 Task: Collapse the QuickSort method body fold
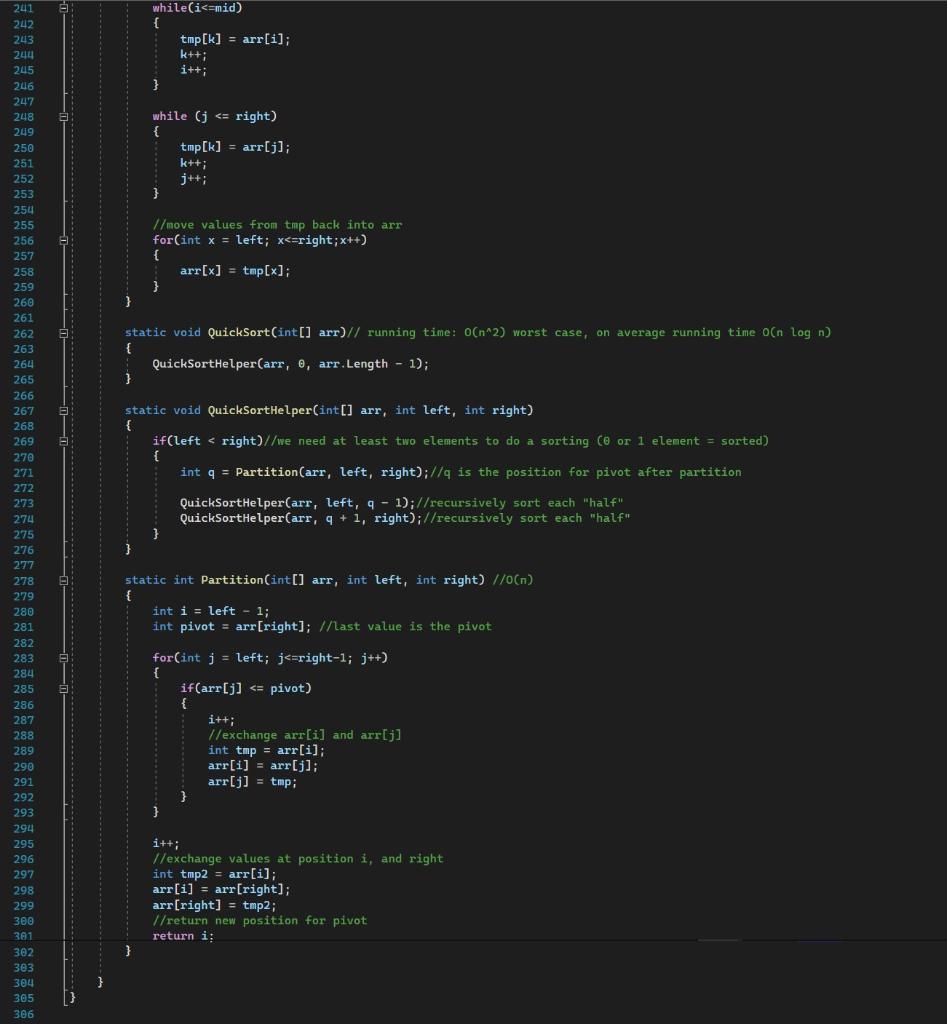(x=63, y=332)
